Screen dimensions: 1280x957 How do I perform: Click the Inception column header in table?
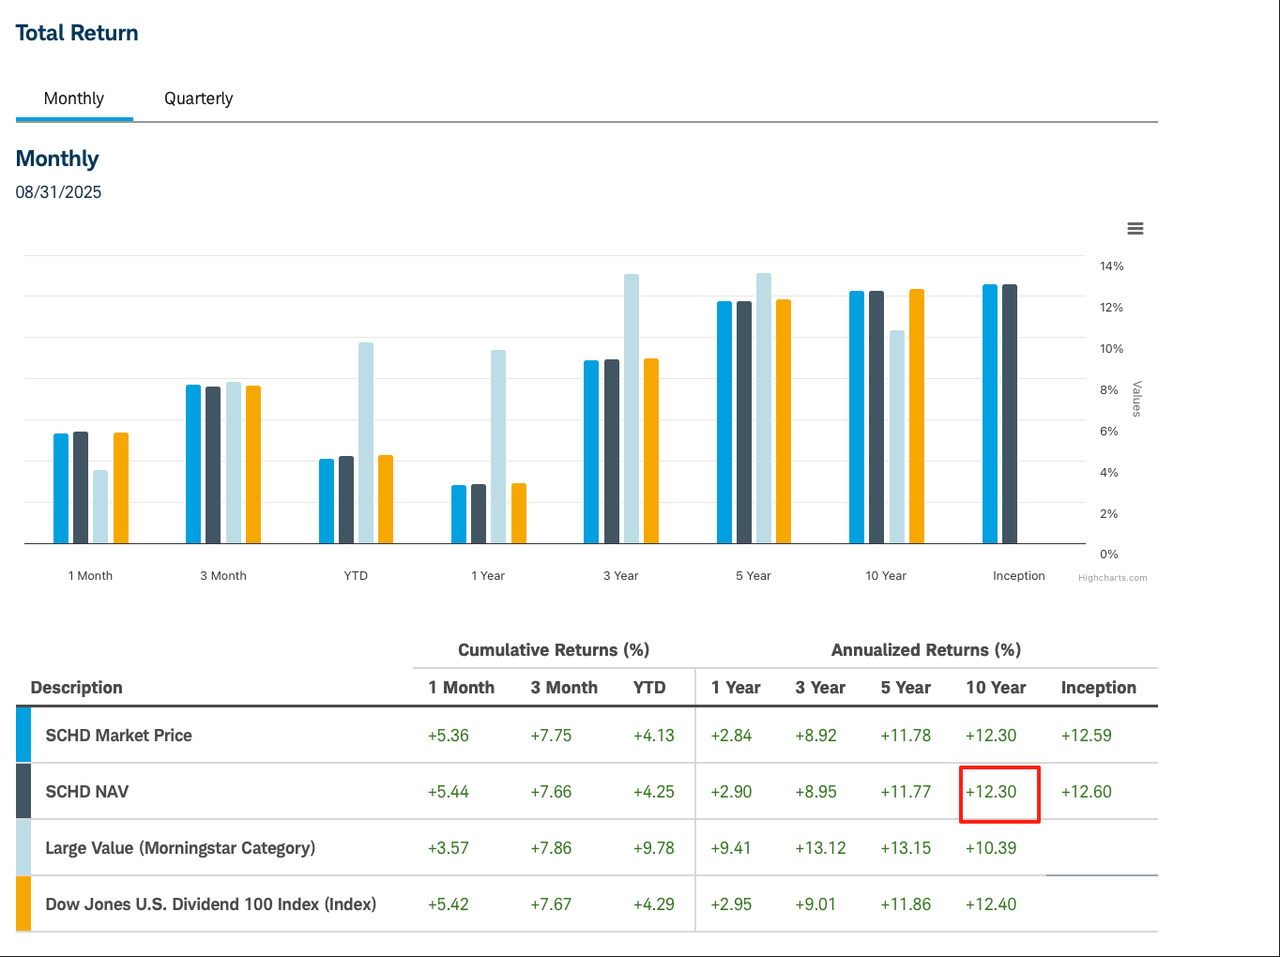(1098, 687)
